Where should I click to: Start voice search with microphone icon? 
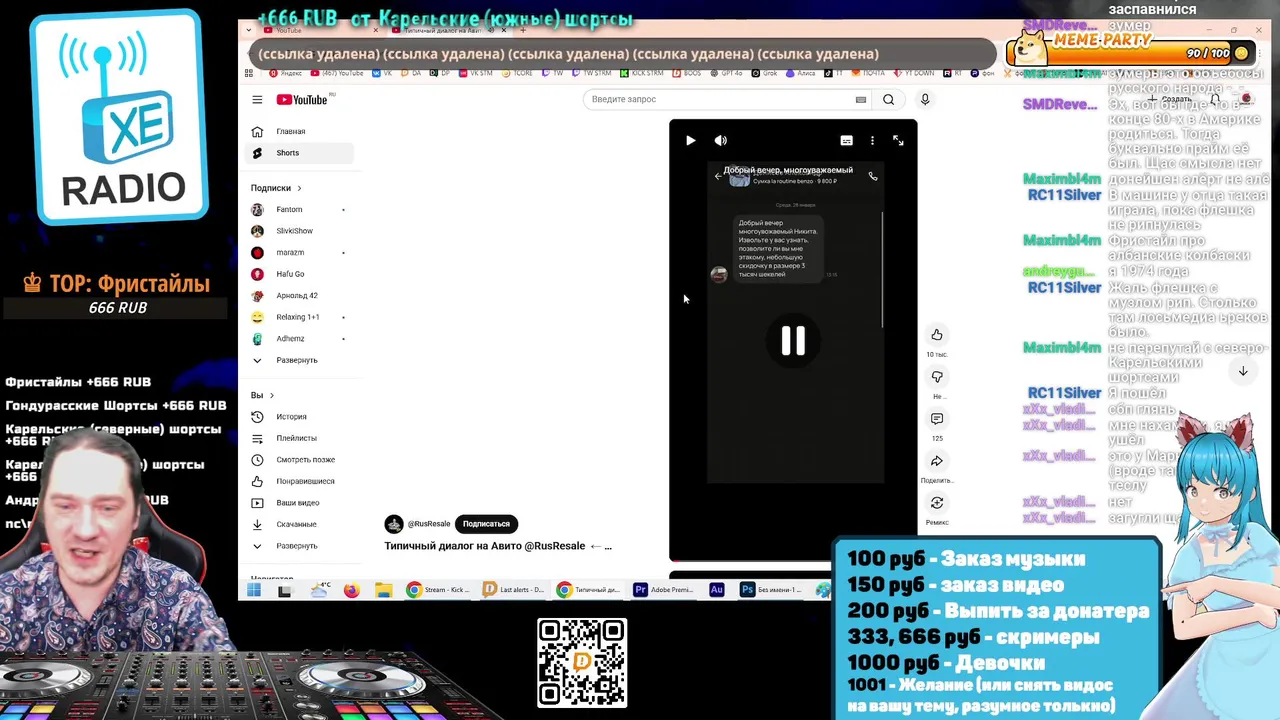point(925,99)
